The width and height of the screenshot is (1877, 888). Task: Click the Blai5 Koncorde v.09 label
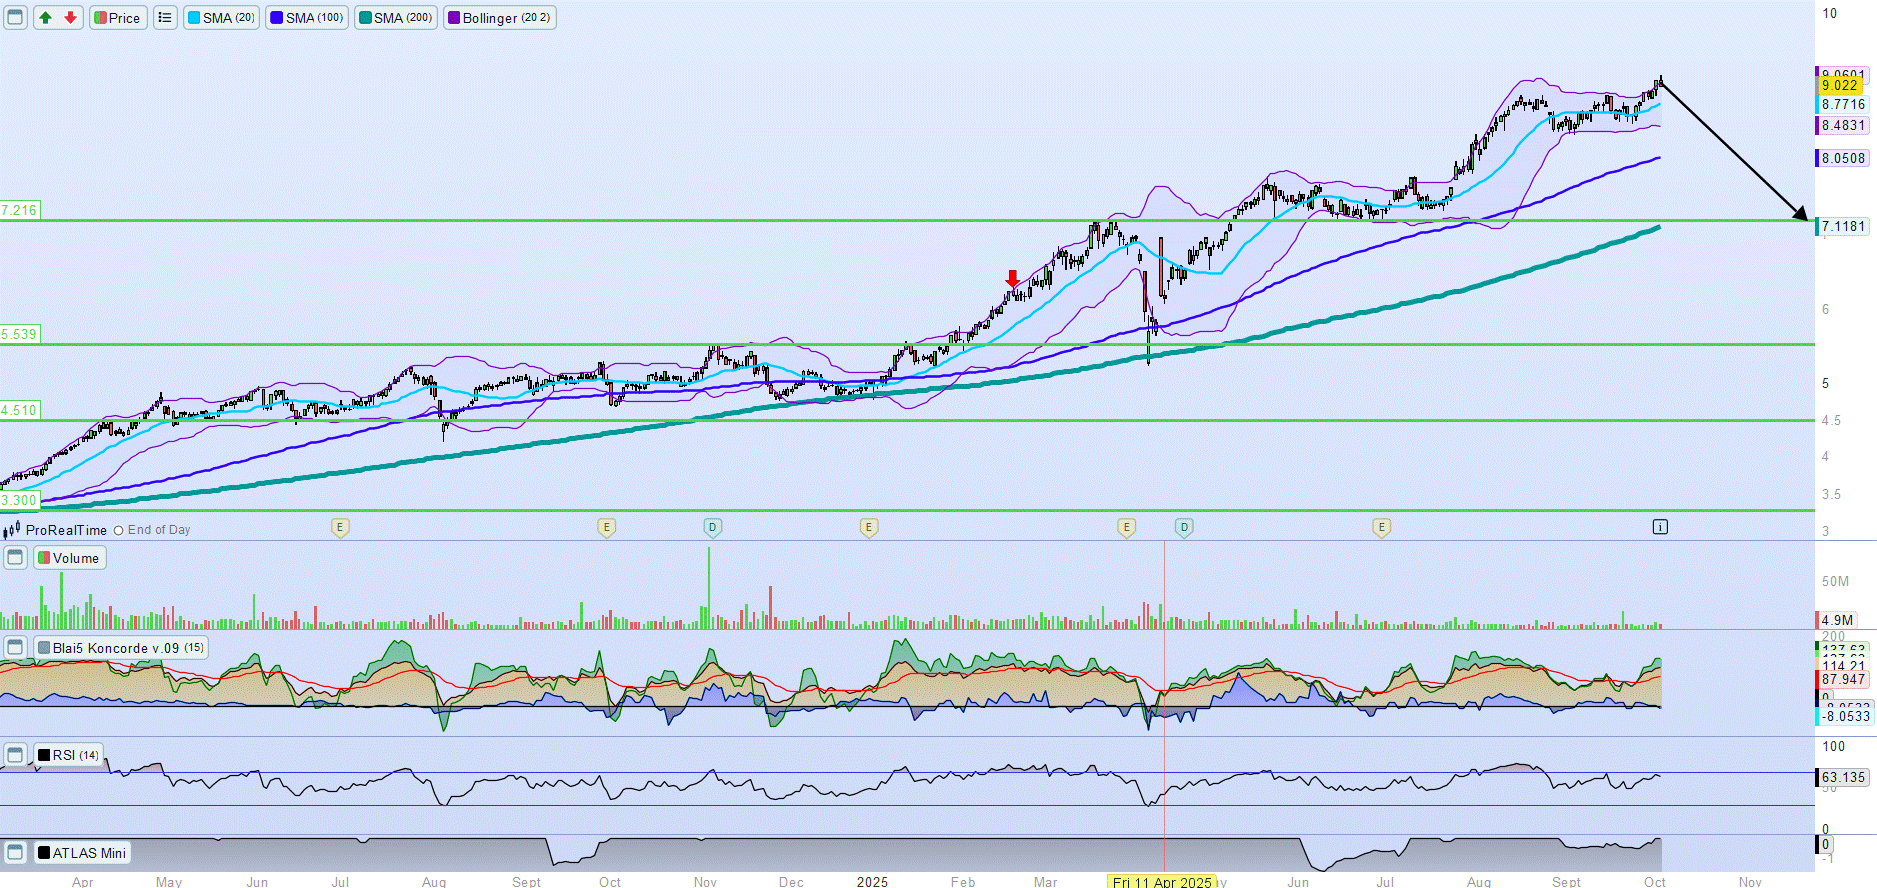pyautogui.click(x=121, y=648)
